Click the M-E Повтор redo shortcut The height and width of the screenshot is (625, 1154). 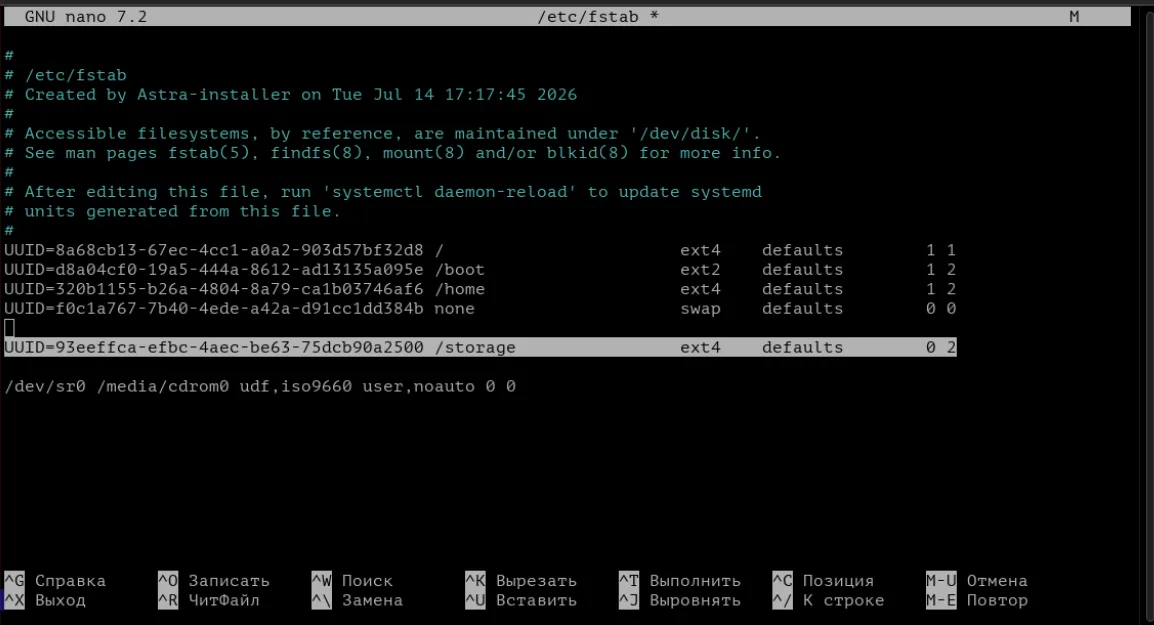tap(977, 600)
